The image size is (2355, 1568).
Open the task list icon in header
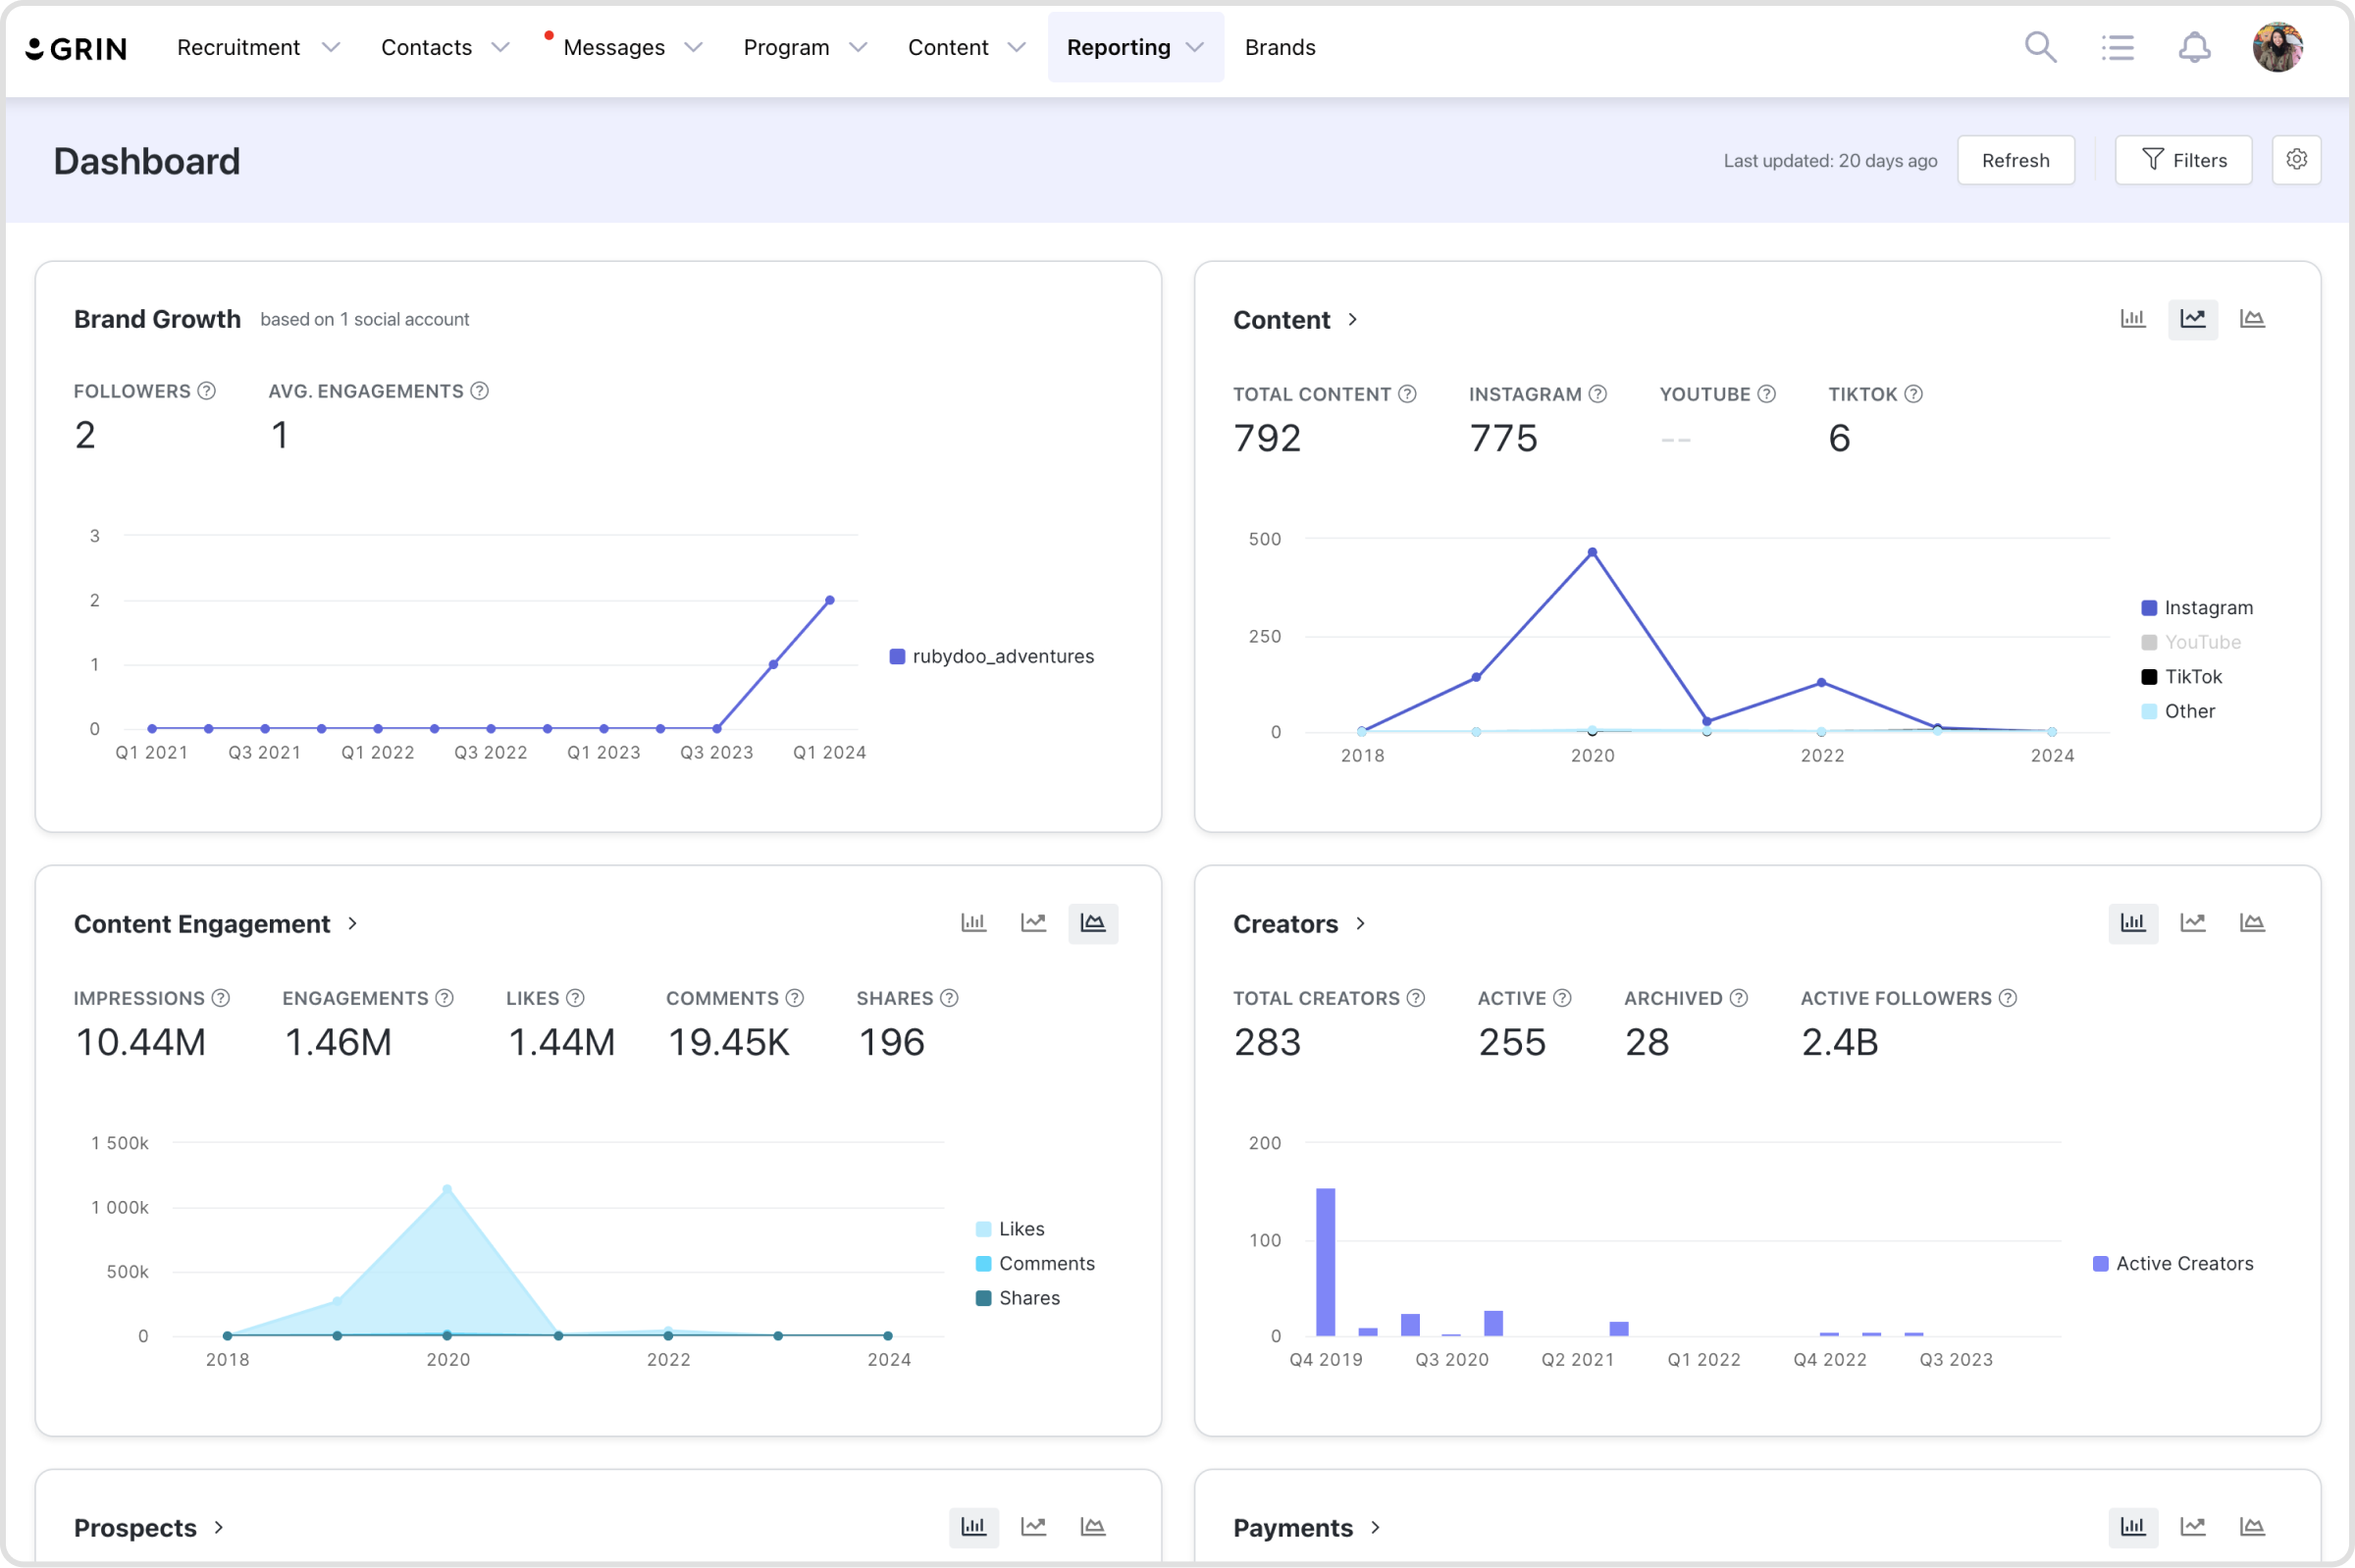tap(2117, 47)
